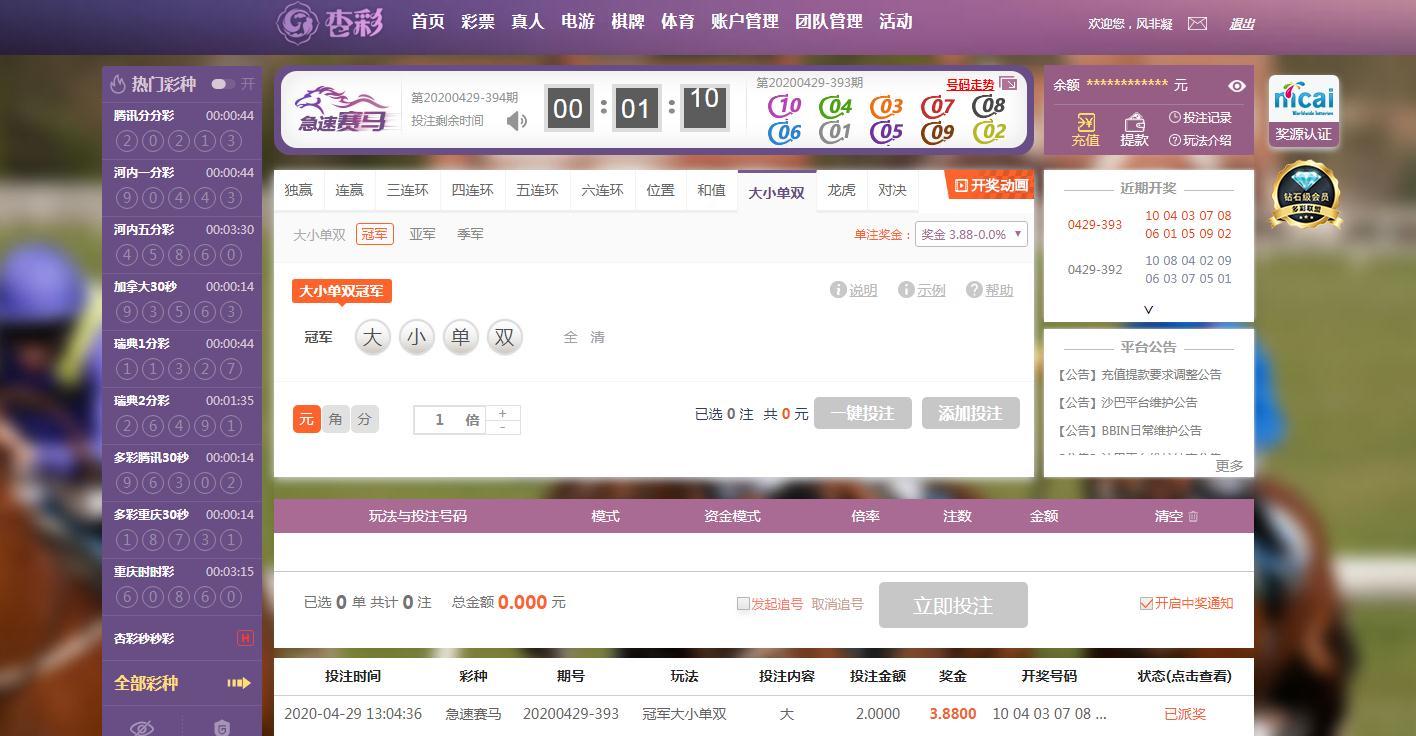
Task: Click 全 to select all balls
Action: pos(570,337)
